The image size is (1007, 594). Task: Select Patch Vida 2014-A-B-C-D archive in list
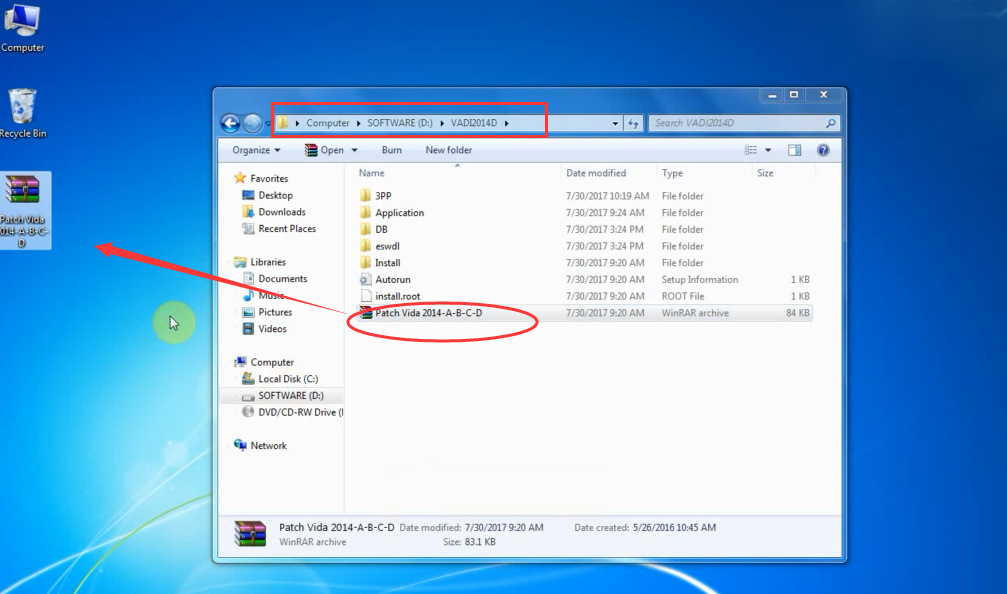[428, 313]
